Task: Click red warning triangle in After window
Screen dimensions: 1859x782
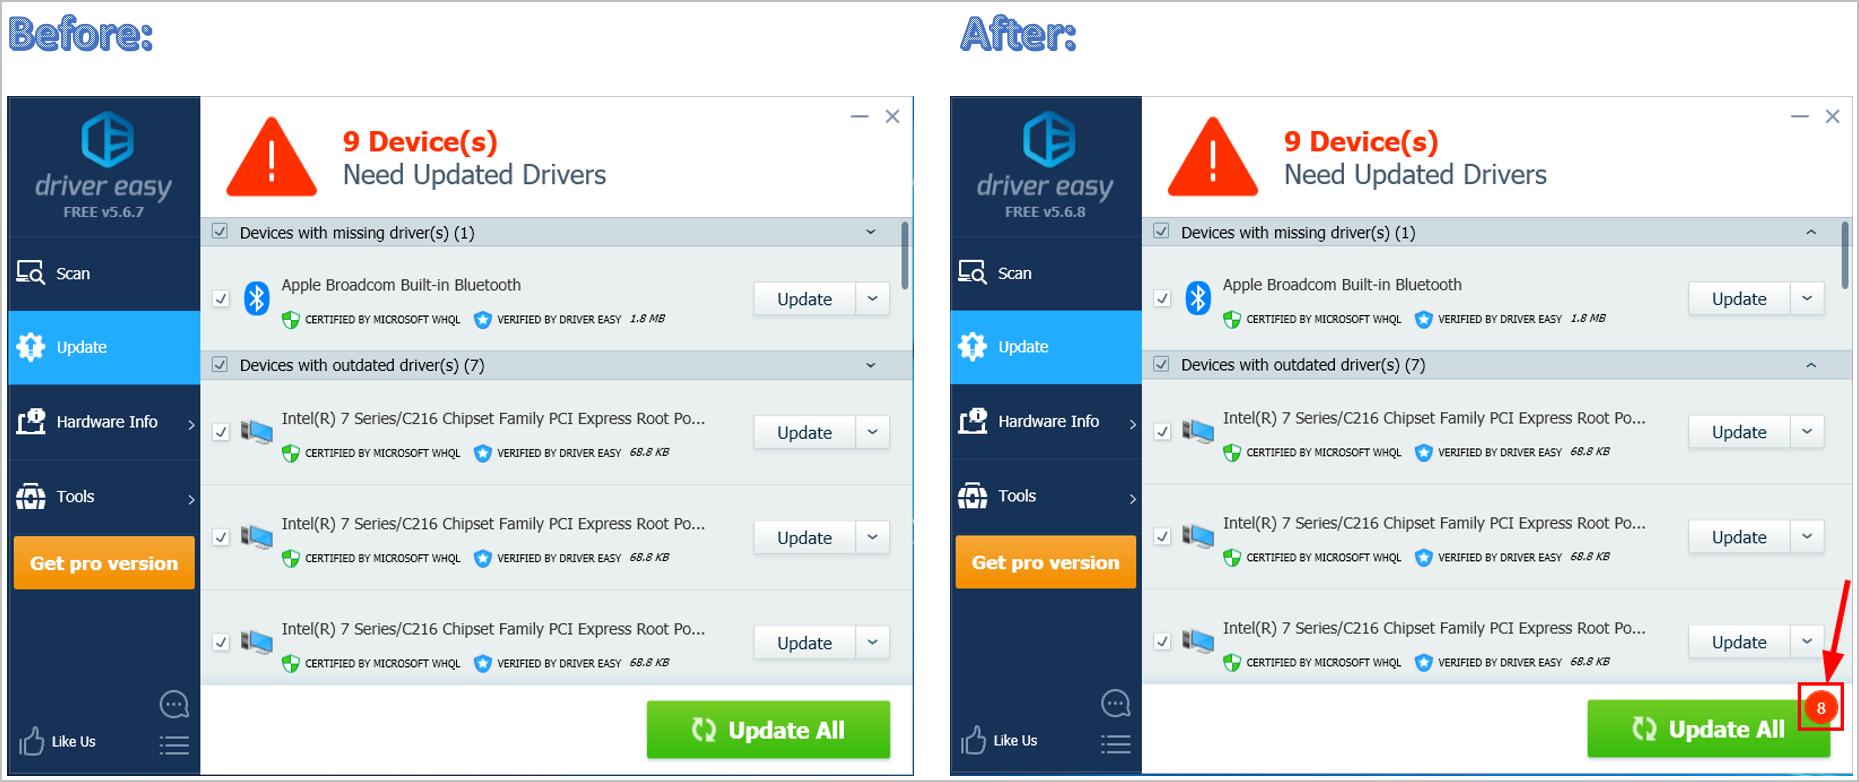Action: pyautogui.click(x=1213, y=157)
